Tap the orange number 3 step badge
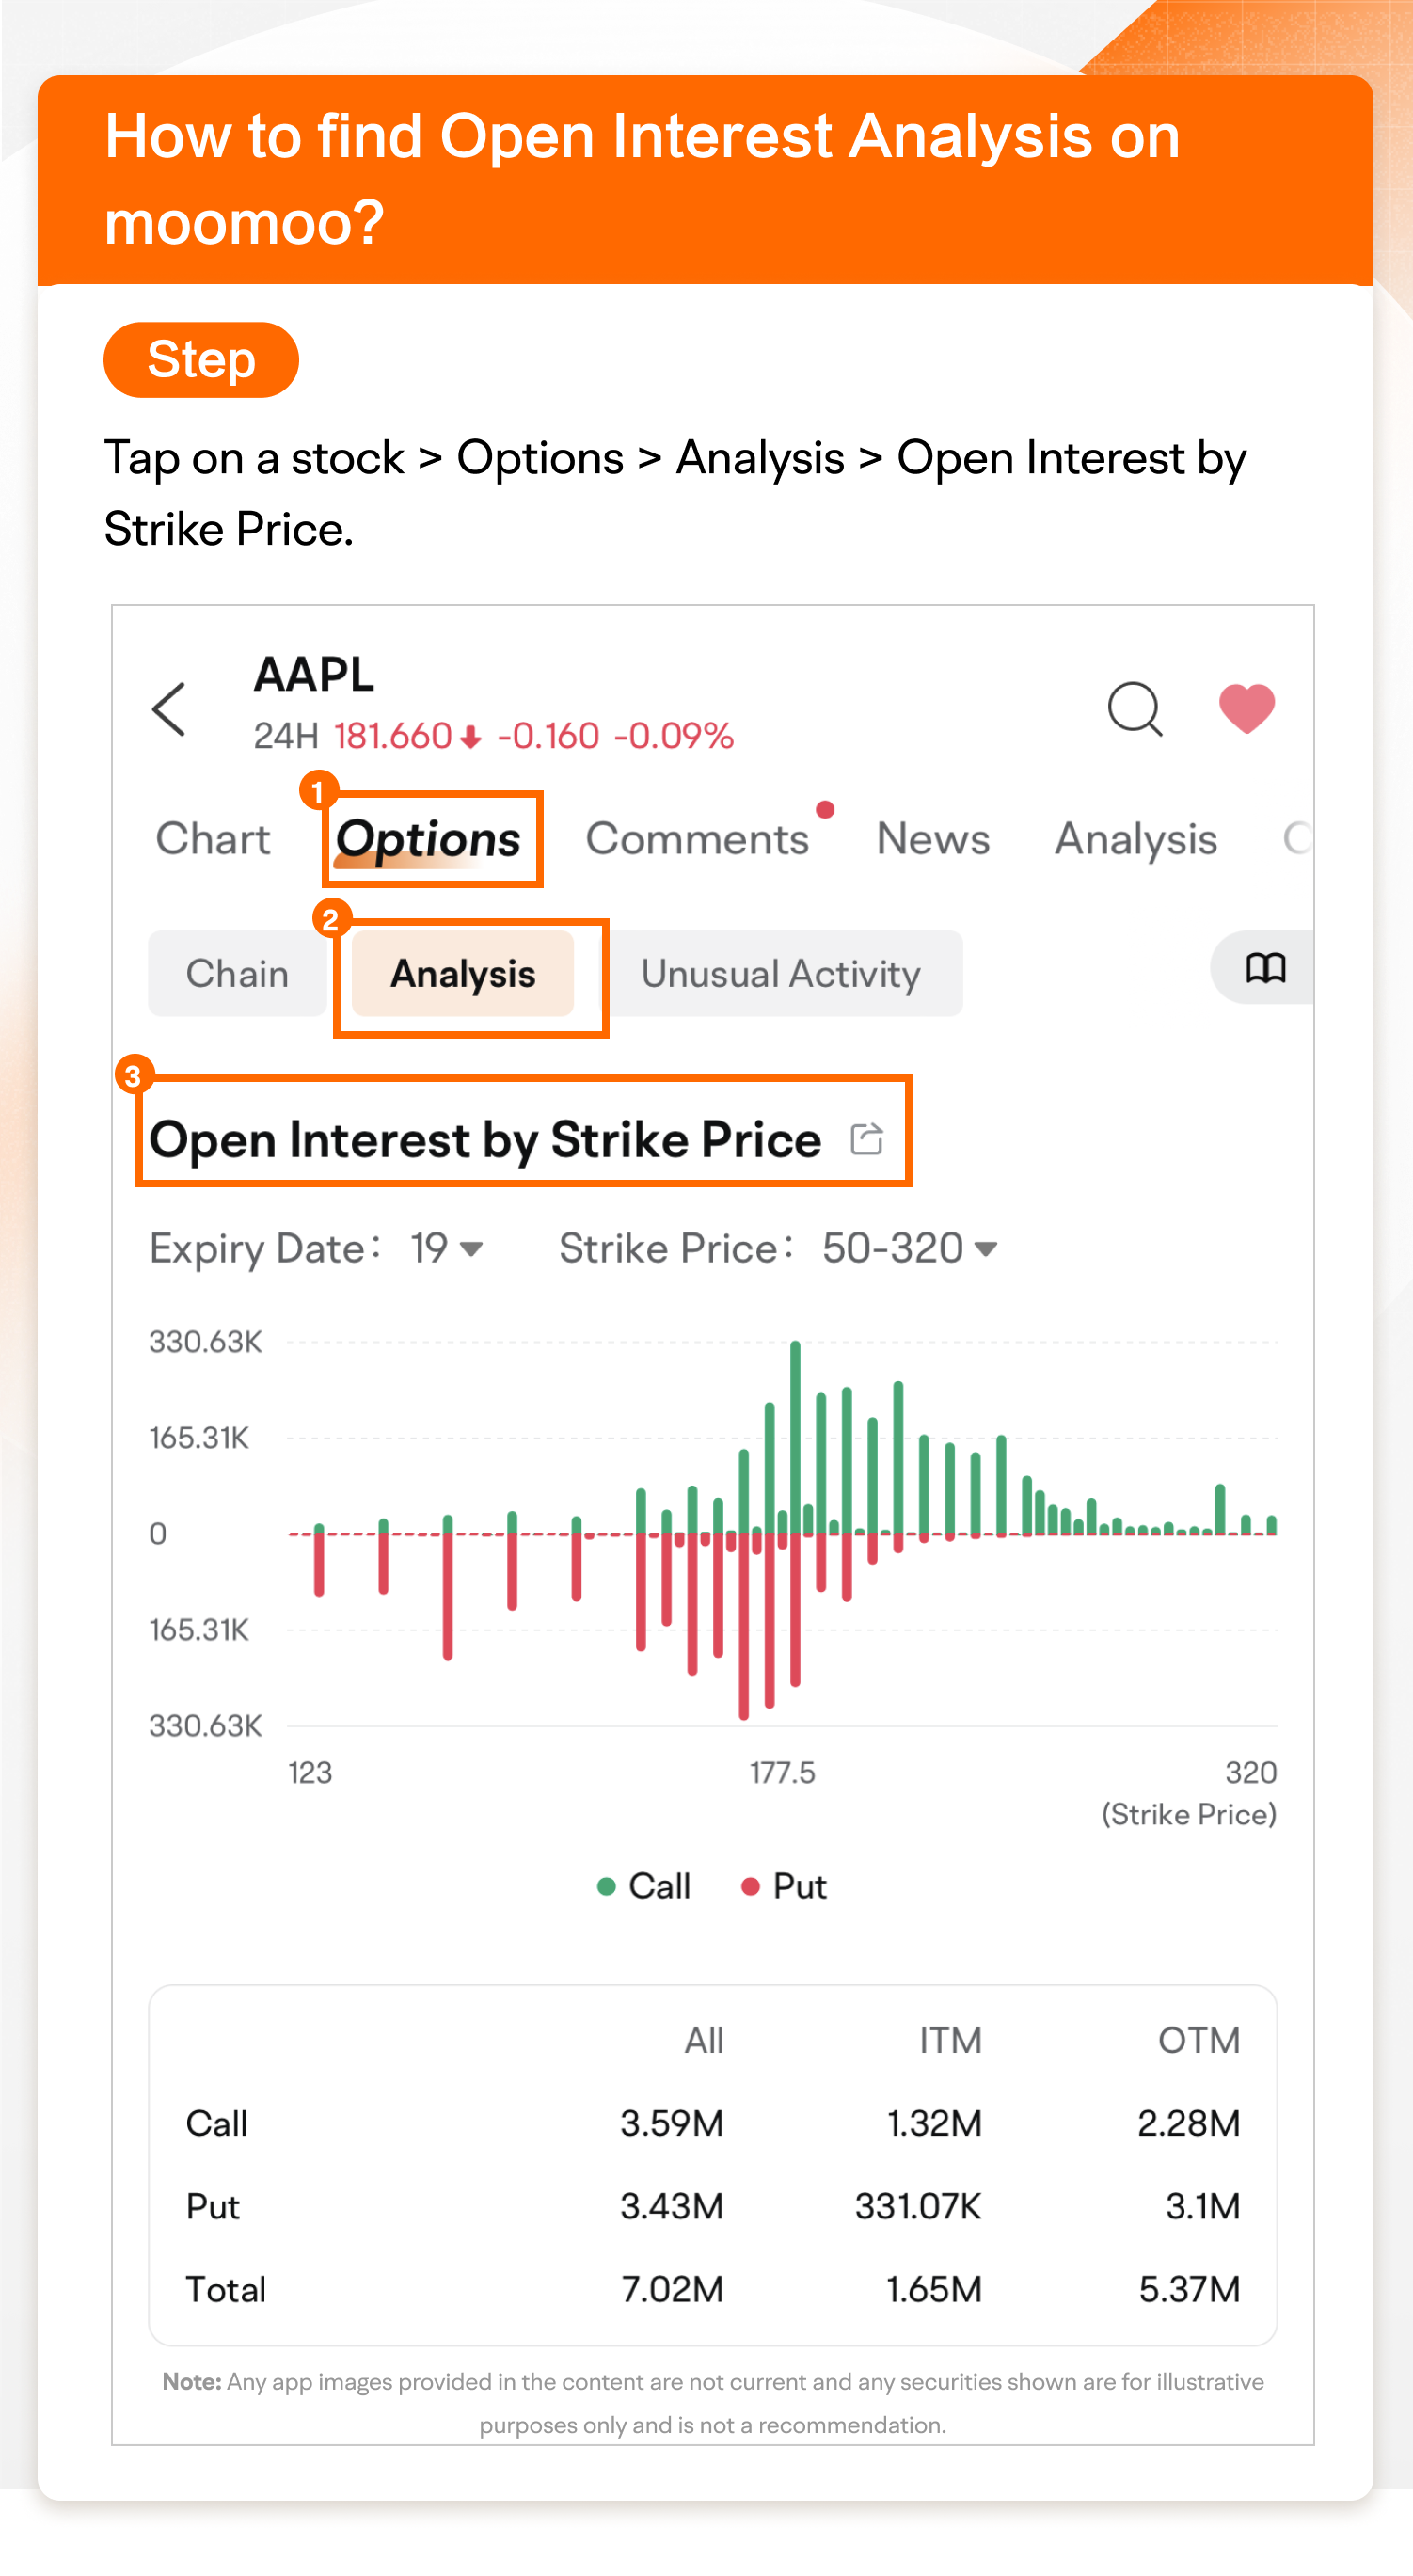The image size is (1413, 2576). pyautogui.click(x=133, y=1076)
